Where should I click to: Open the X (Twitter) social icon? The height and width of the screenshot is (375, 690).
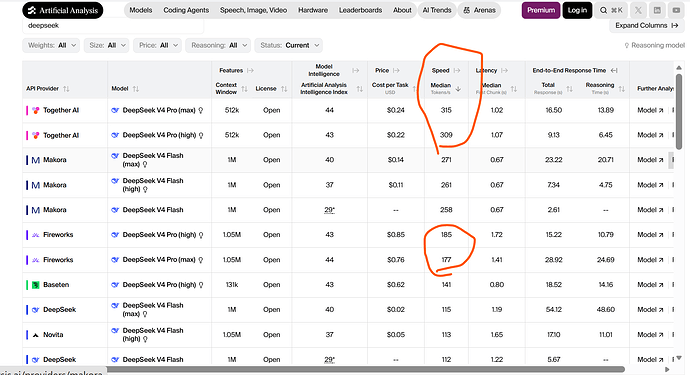pyautogui.click(x=638, y=10)
